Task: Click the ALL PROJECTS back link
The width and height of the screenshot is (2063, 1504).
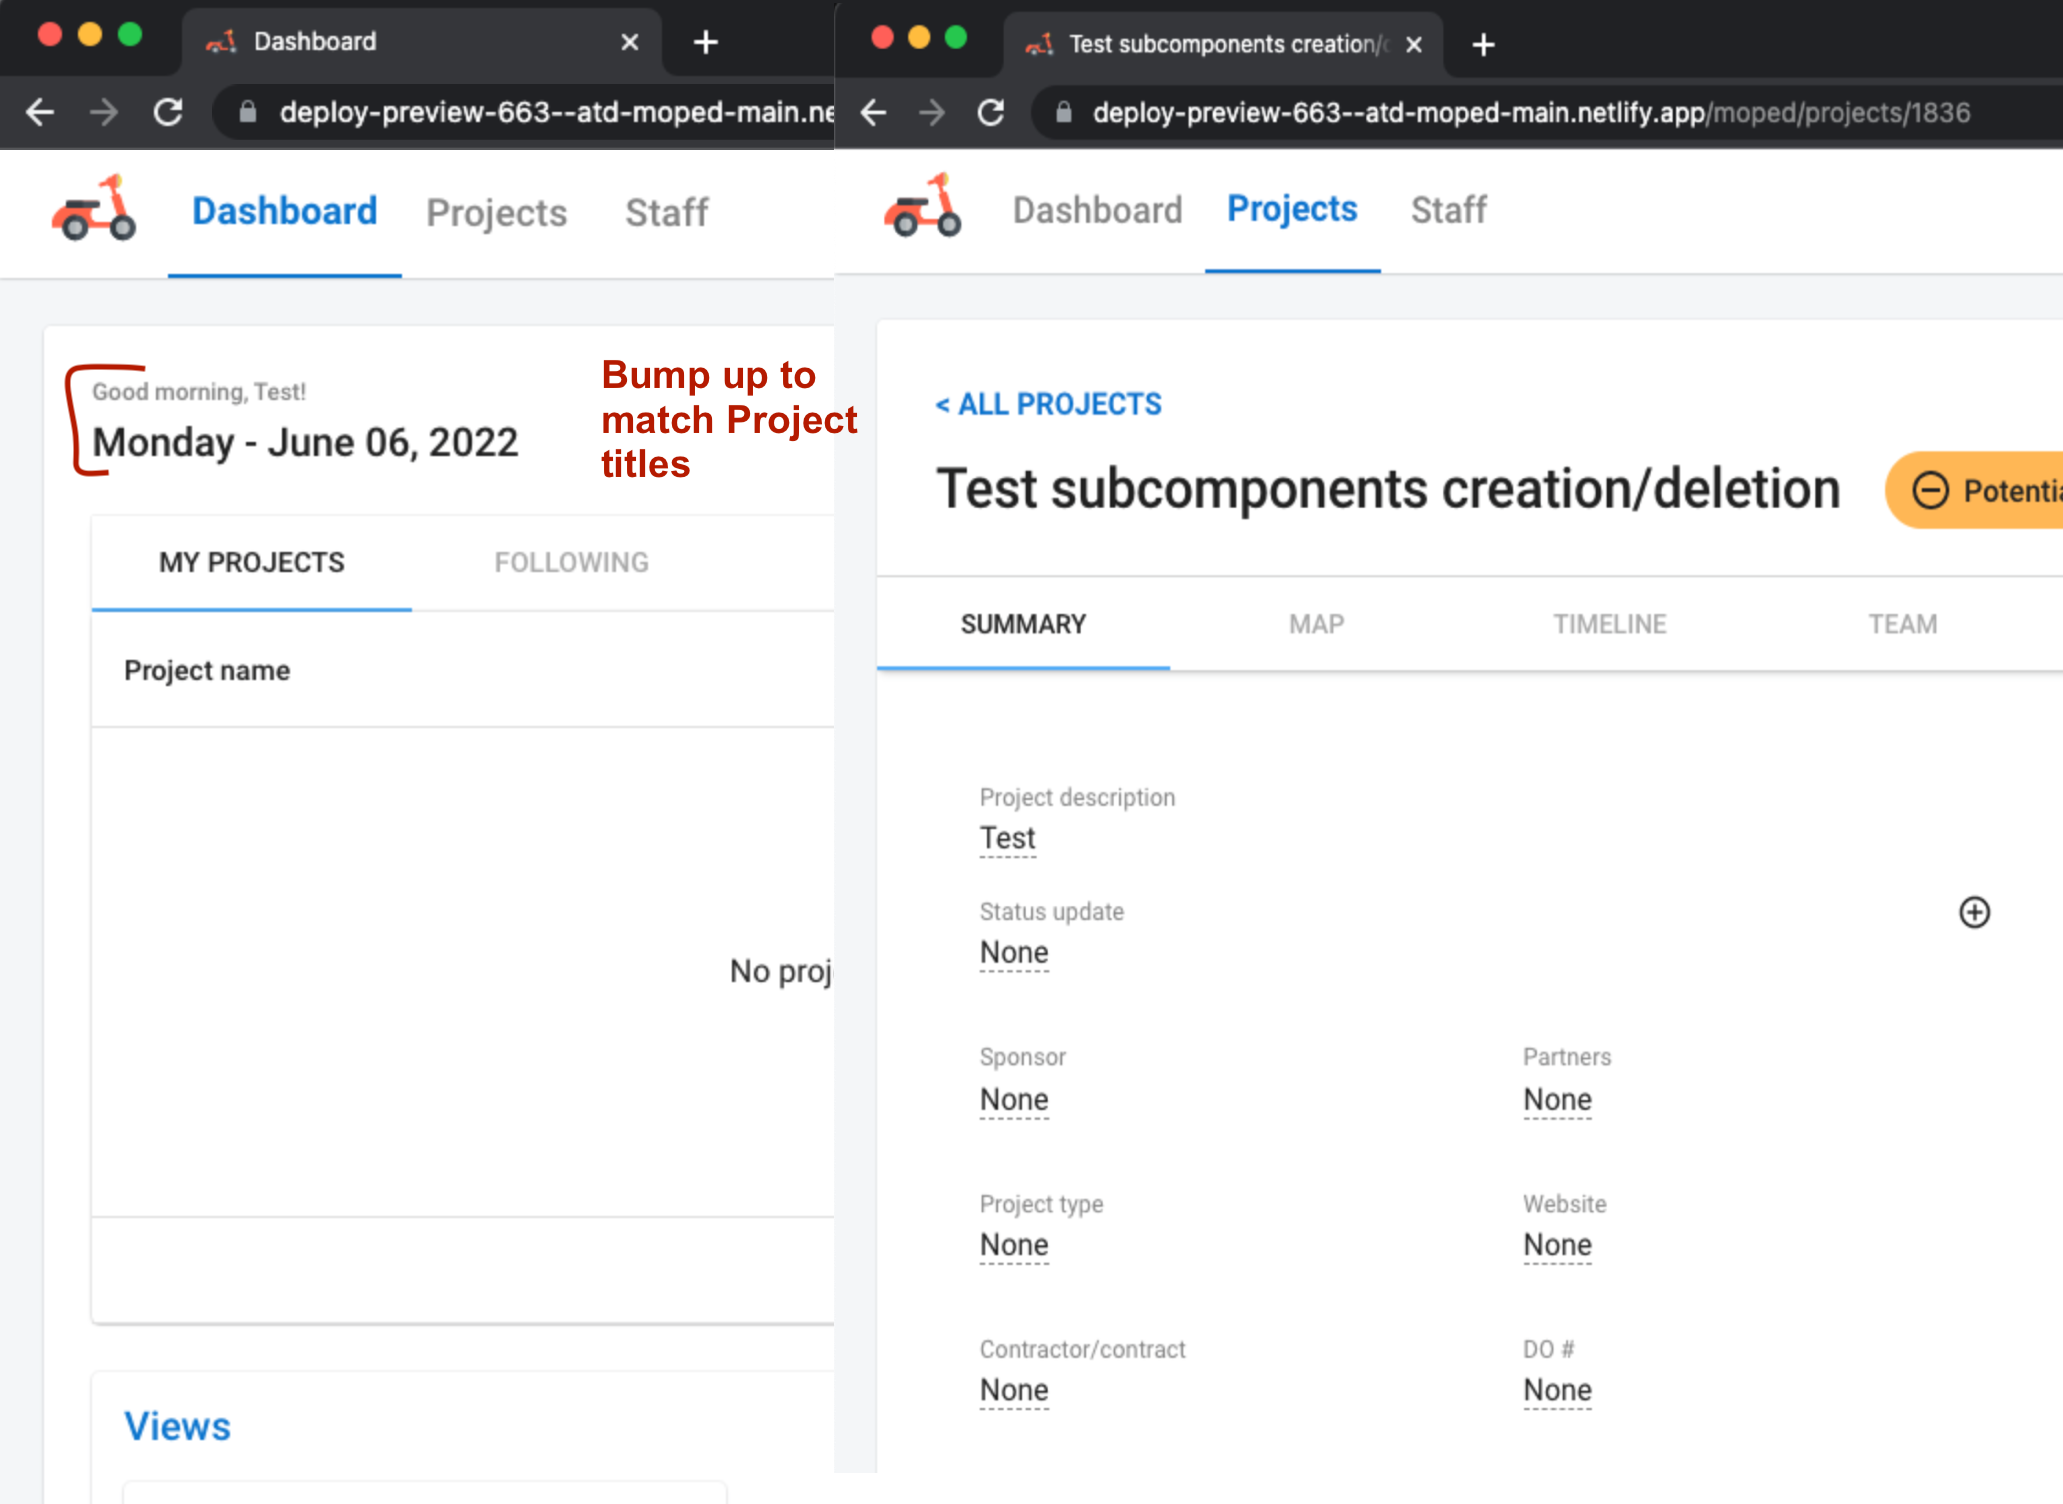Action: coord(1048,404)
